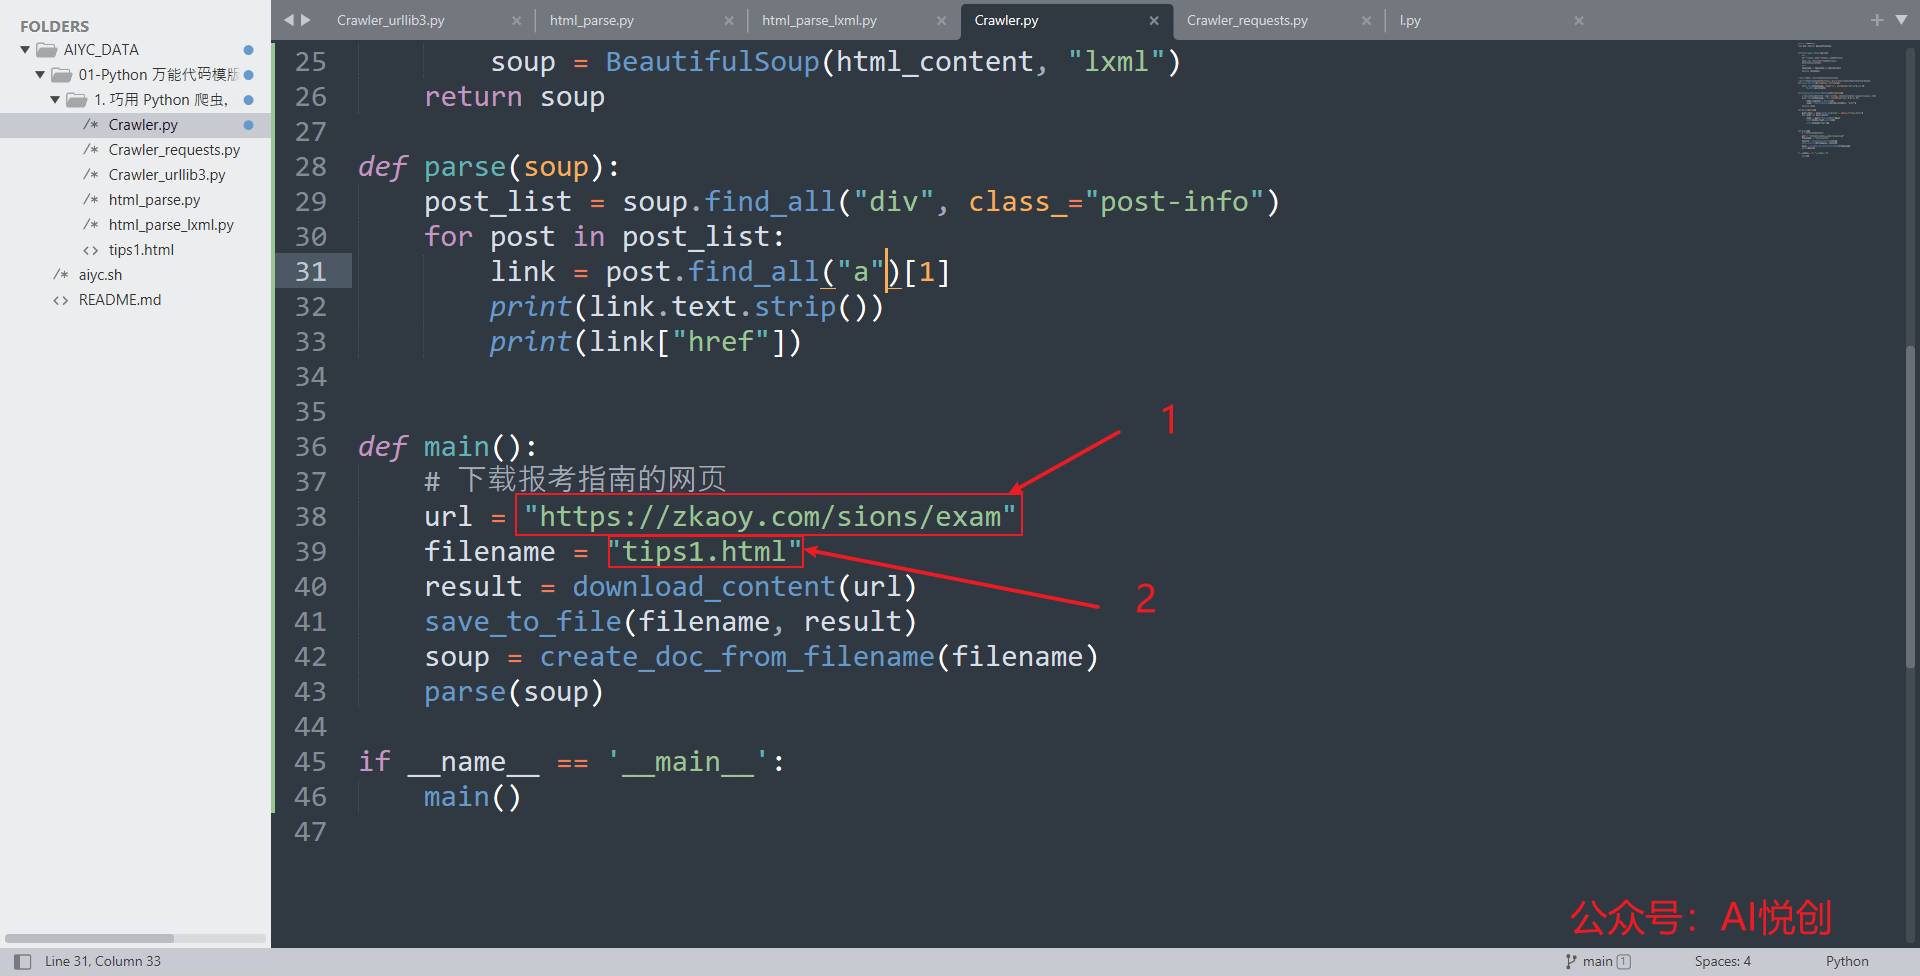Go to previous tab with left arrow

289,19
